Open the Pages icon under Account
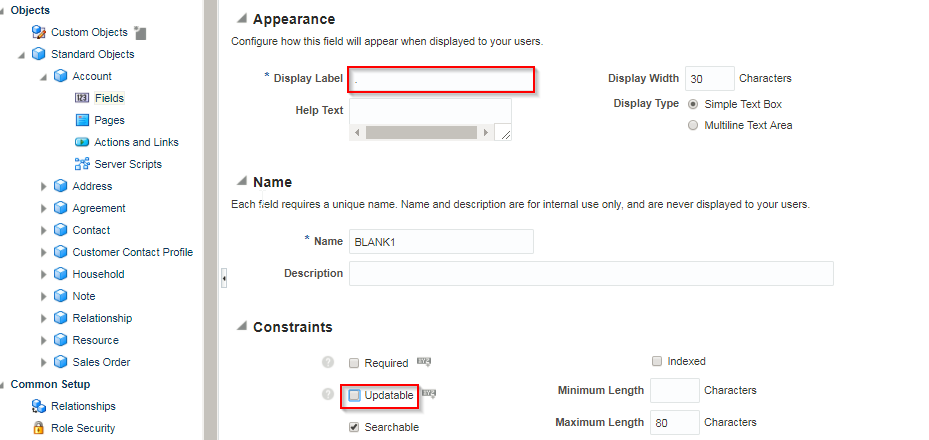 82,120
